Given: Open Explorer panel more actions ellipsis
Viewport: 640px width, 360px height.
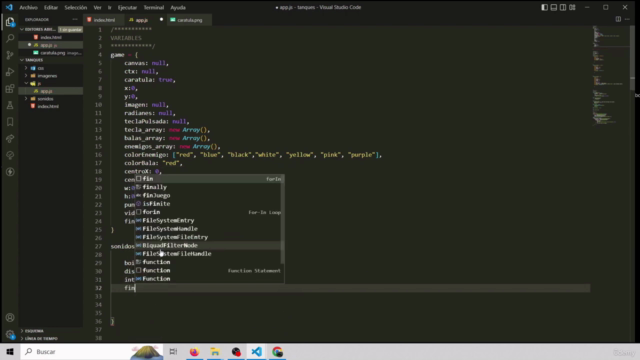Looking at the screenshot, I should pyautogui.click(x=75, y=19).
